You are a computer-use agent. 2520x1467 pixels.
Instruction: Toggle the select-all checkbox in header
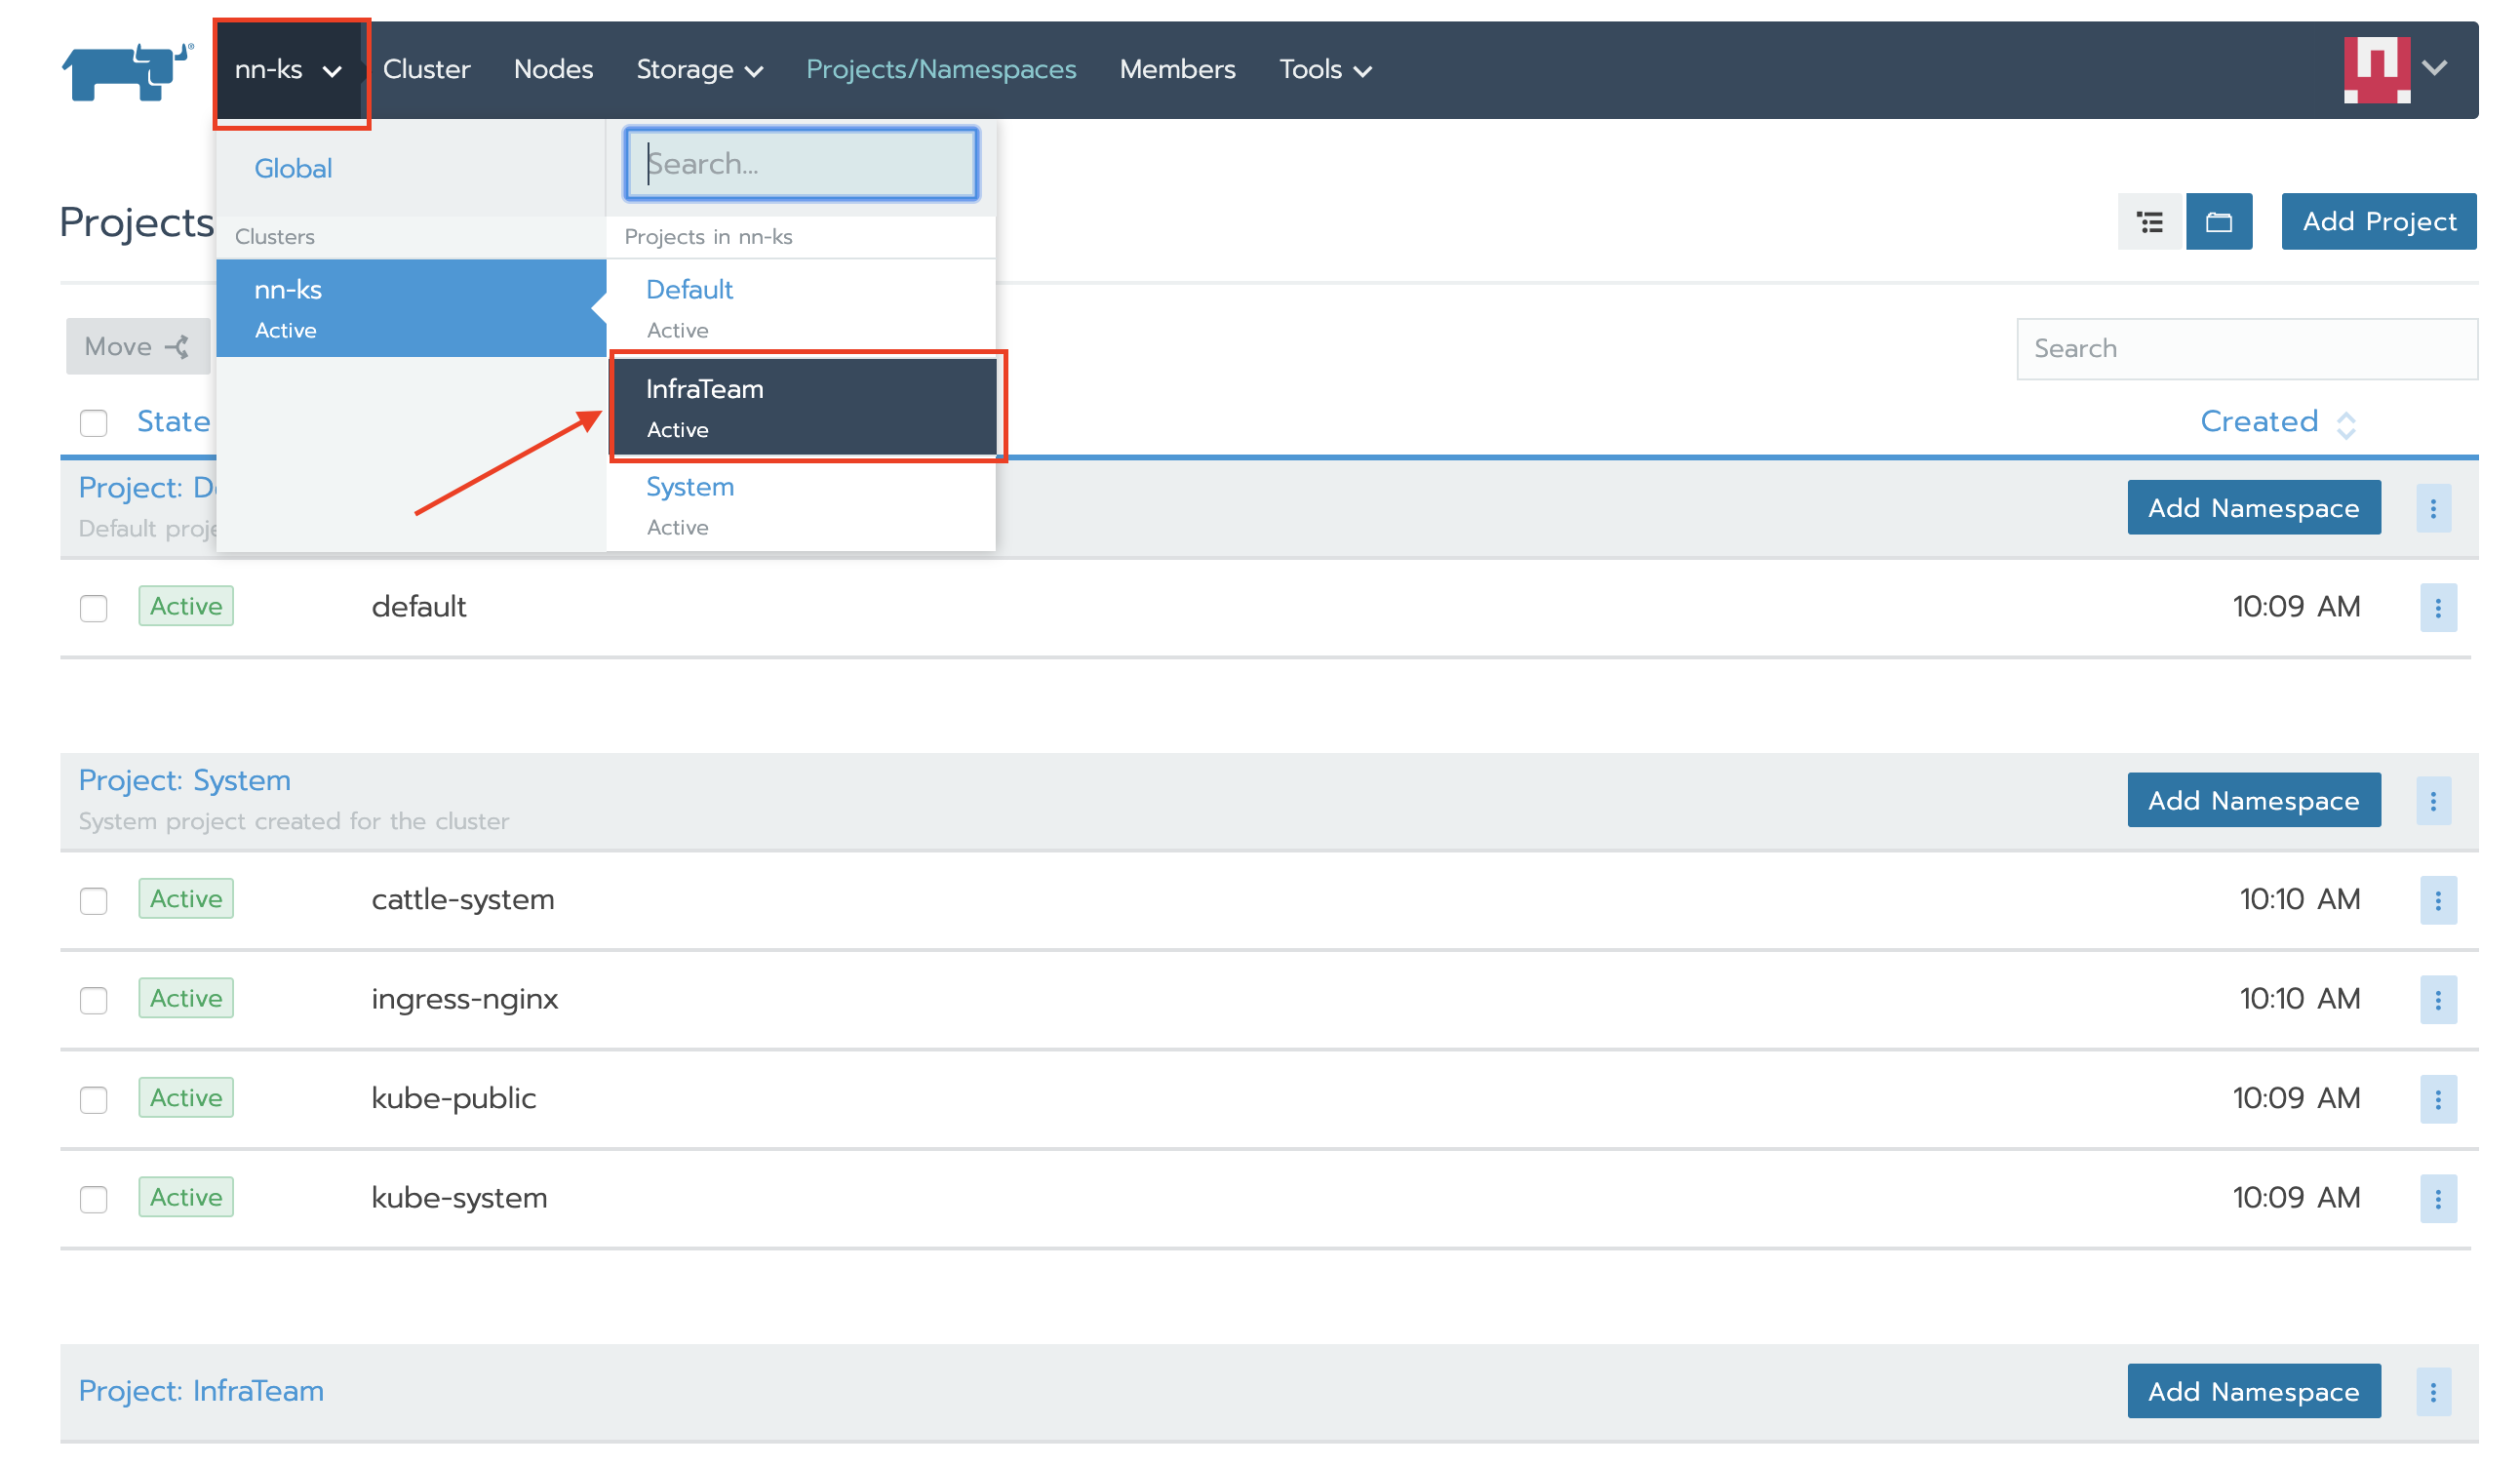pyautogui.click(x=94, y=423)
